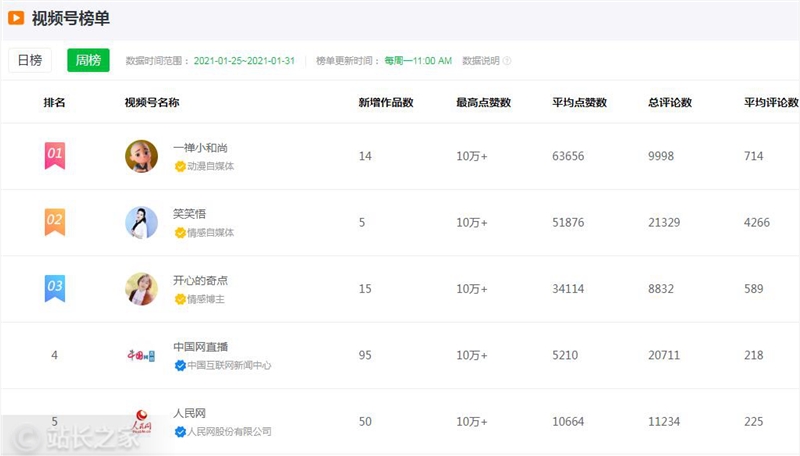Open 一禅小和尚 avatar thumbnail
Screen dimensions: 800x456
[141, 156]
